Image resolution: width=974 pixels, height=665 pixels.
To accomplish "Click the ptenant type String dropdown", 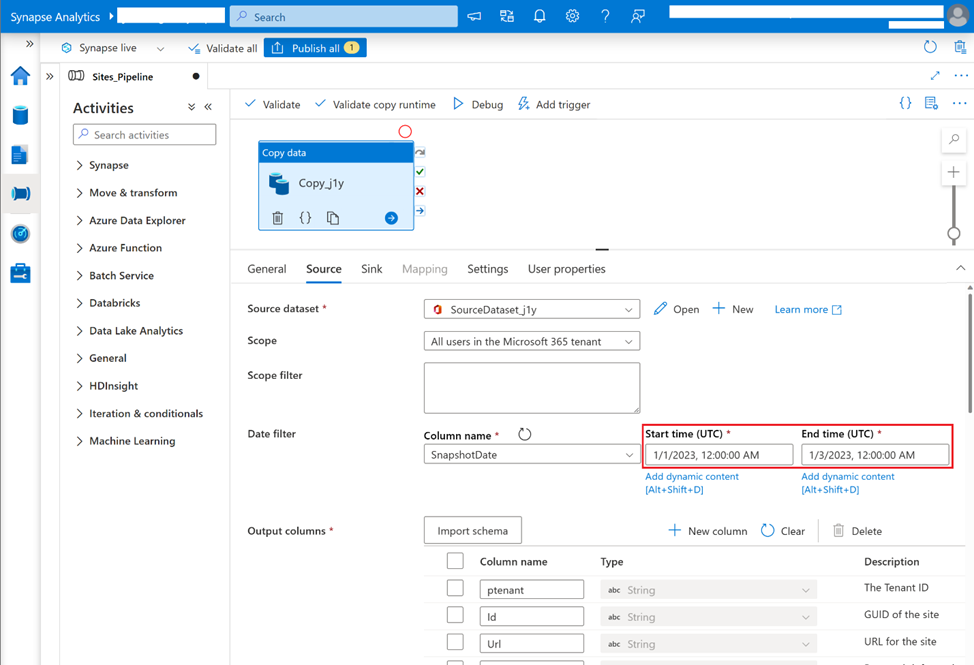I will 708,590.
